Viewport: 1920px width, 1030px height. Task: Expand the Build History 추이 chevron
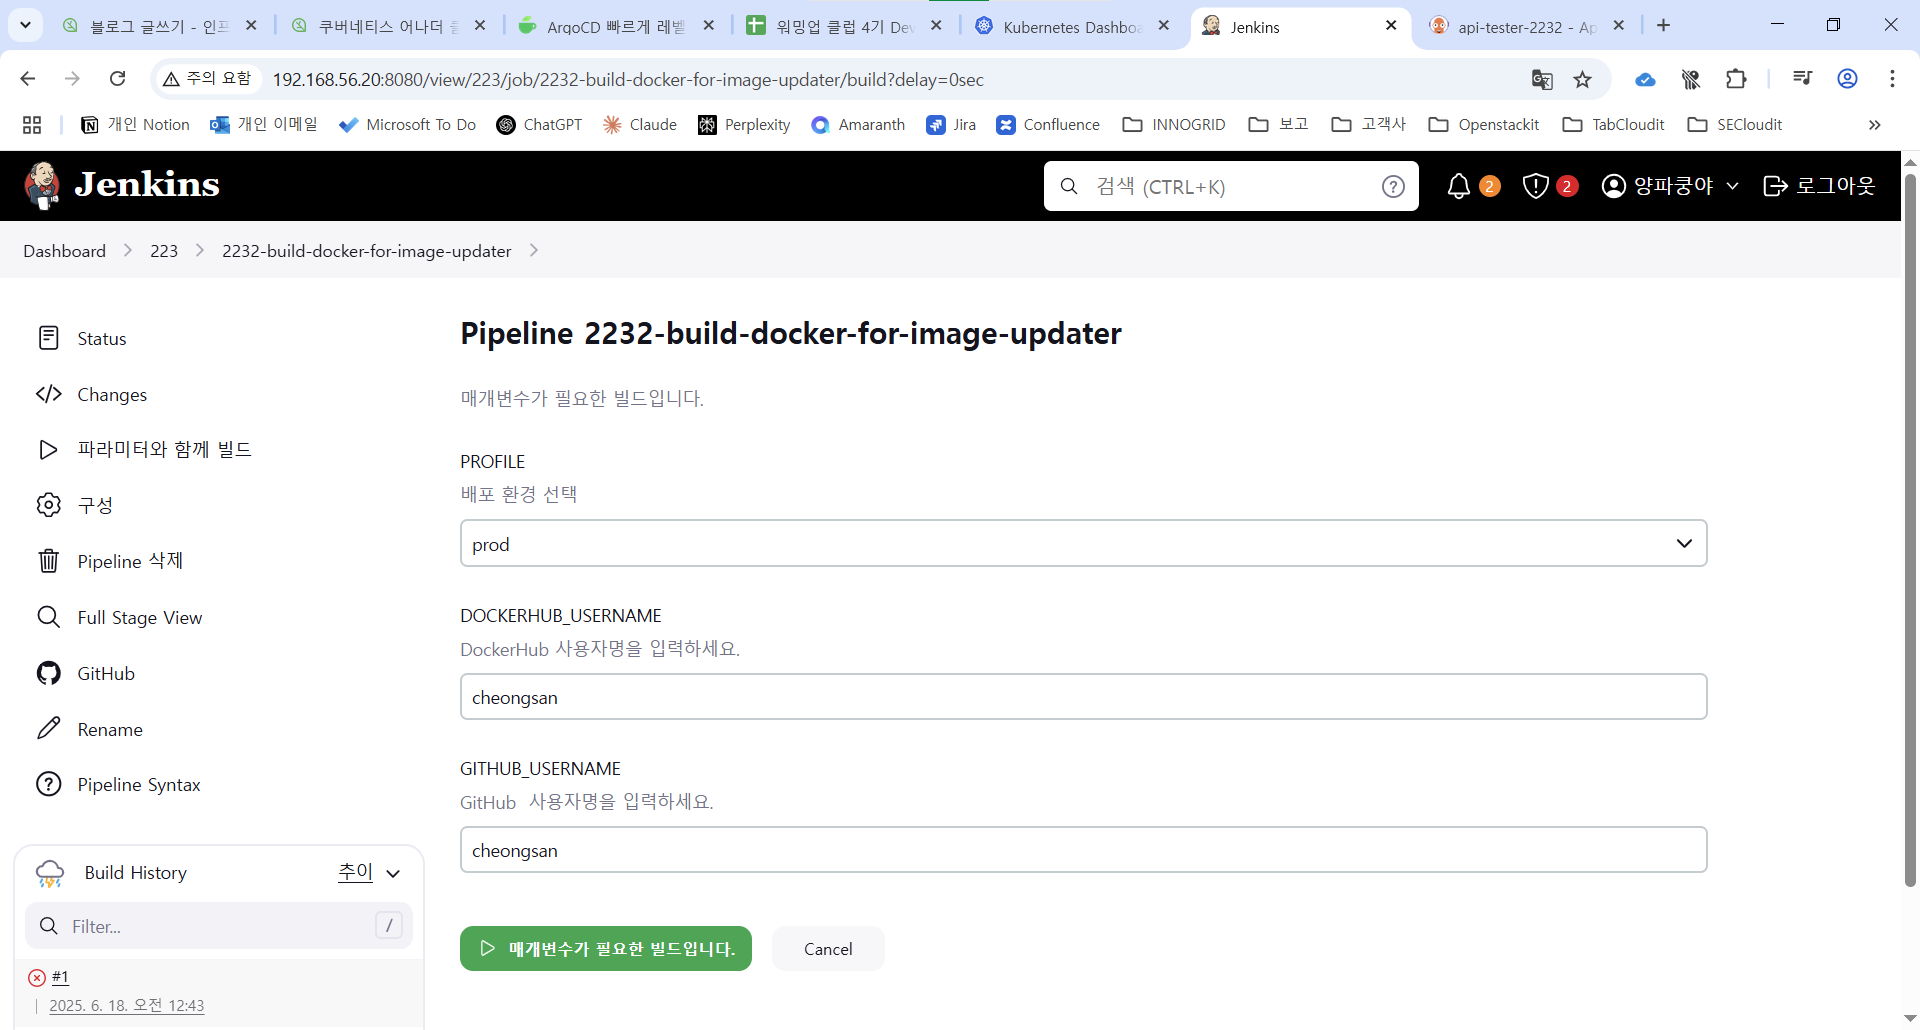click(393, 873)
